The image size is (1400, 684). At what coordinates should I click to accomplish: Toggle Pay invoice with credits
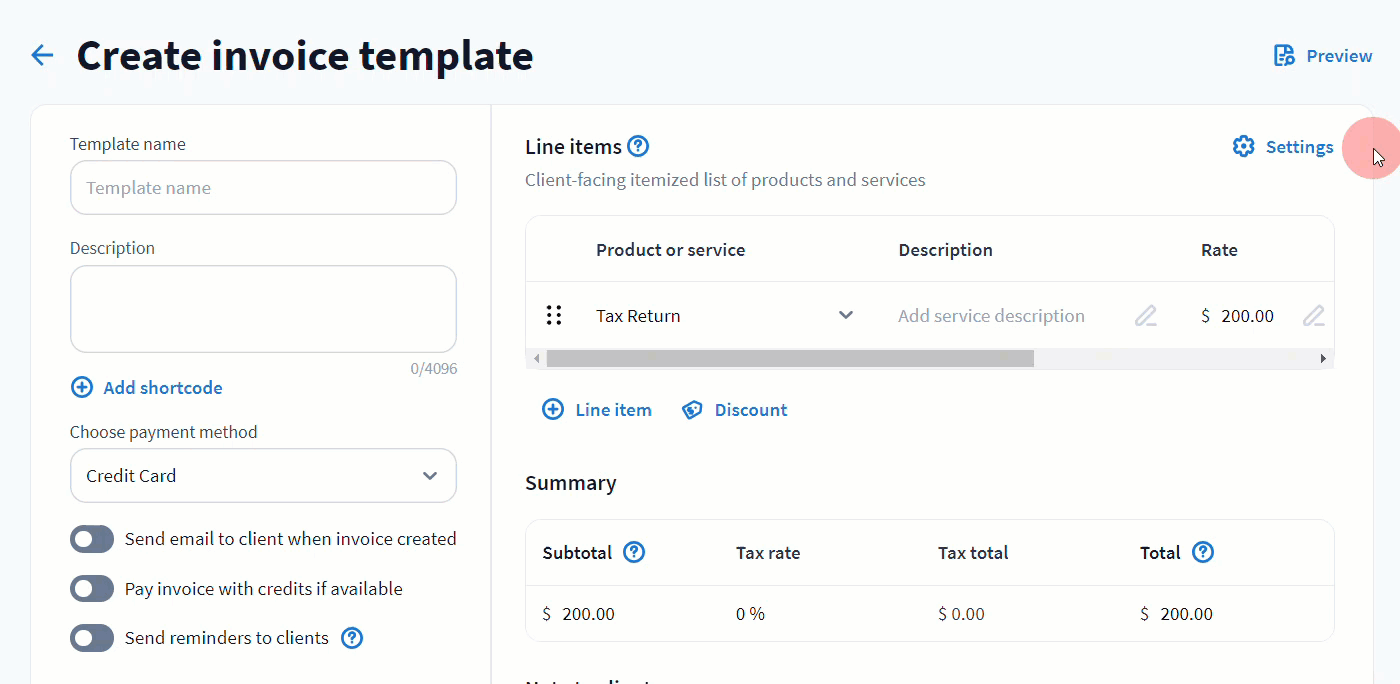coord(92,589)
